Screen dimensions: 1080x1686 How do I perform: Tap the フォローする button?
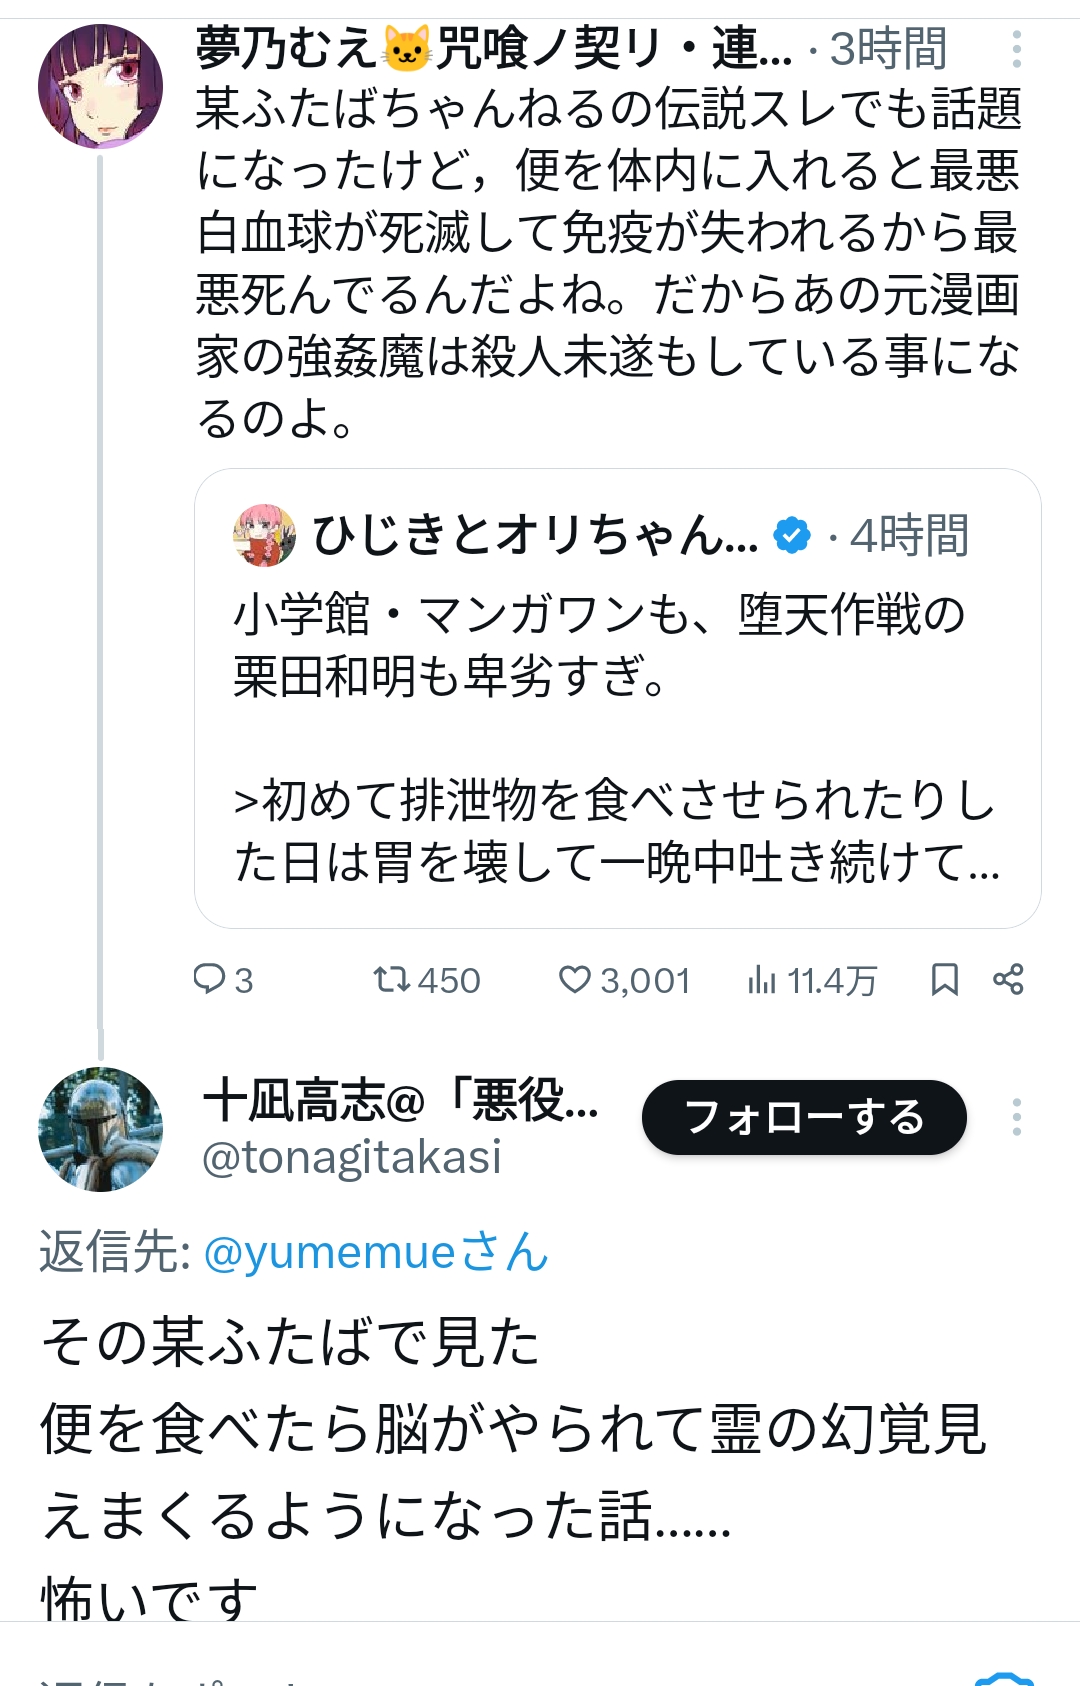[x=804, y=1117]
